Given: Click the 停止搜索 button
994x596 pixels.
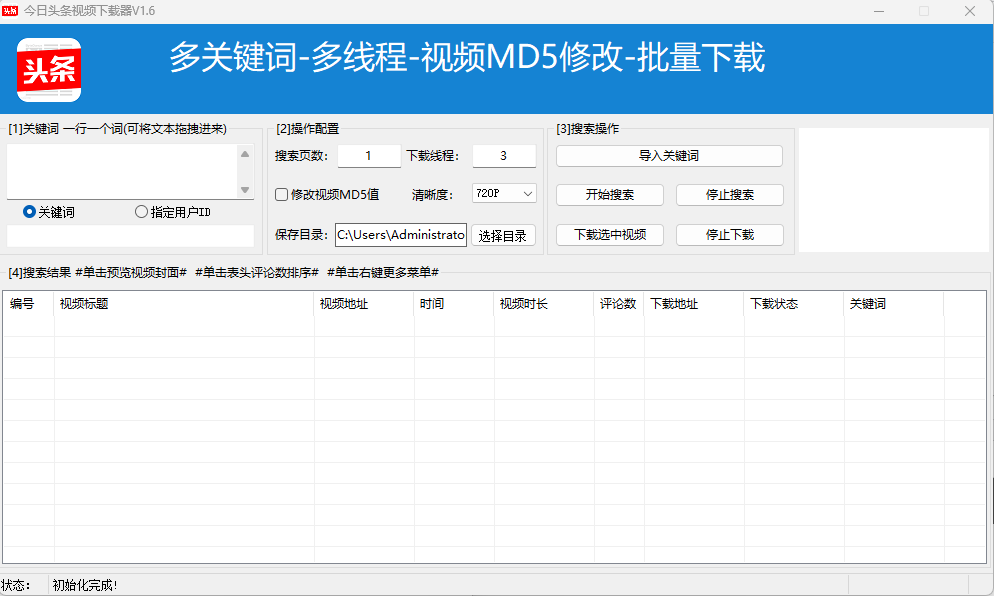Looking at the screenshot, I should pos(729,195).
